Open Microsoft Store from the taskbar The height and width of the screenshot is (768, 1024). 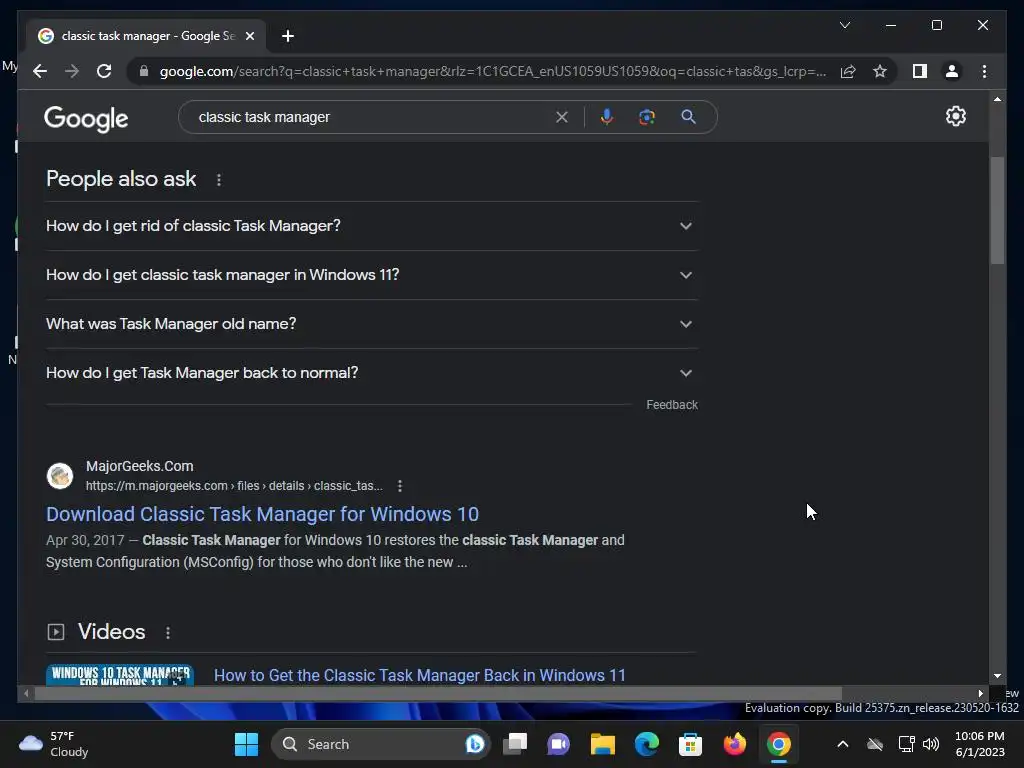point(690,744)
